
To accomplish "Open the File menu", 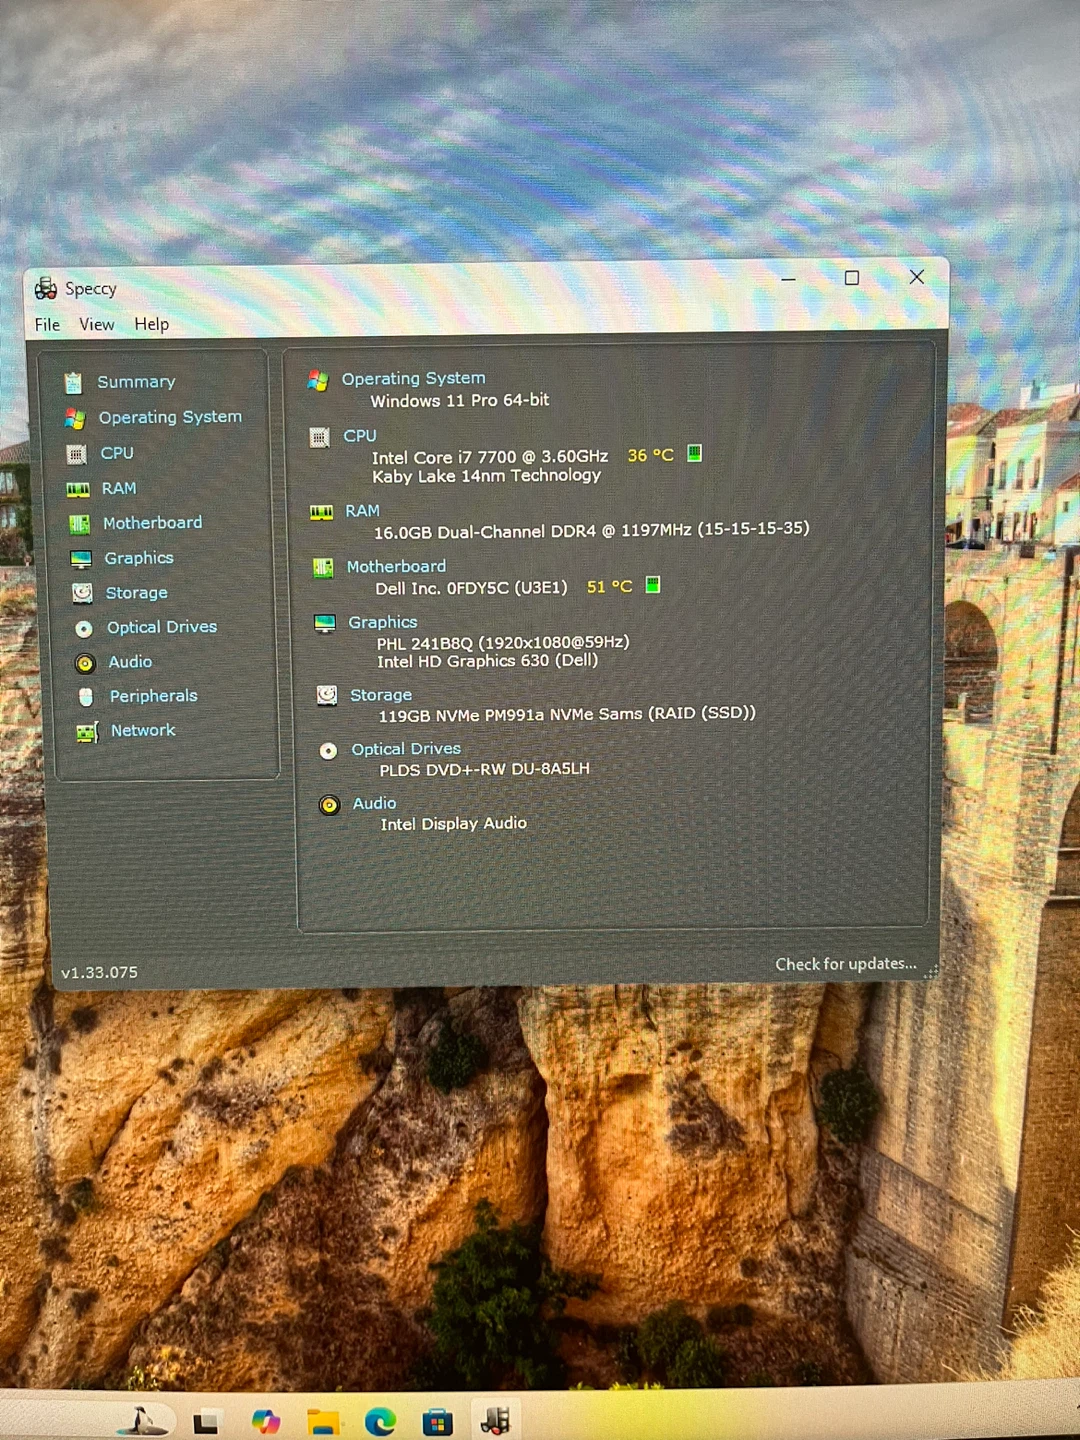I will 47,325.
